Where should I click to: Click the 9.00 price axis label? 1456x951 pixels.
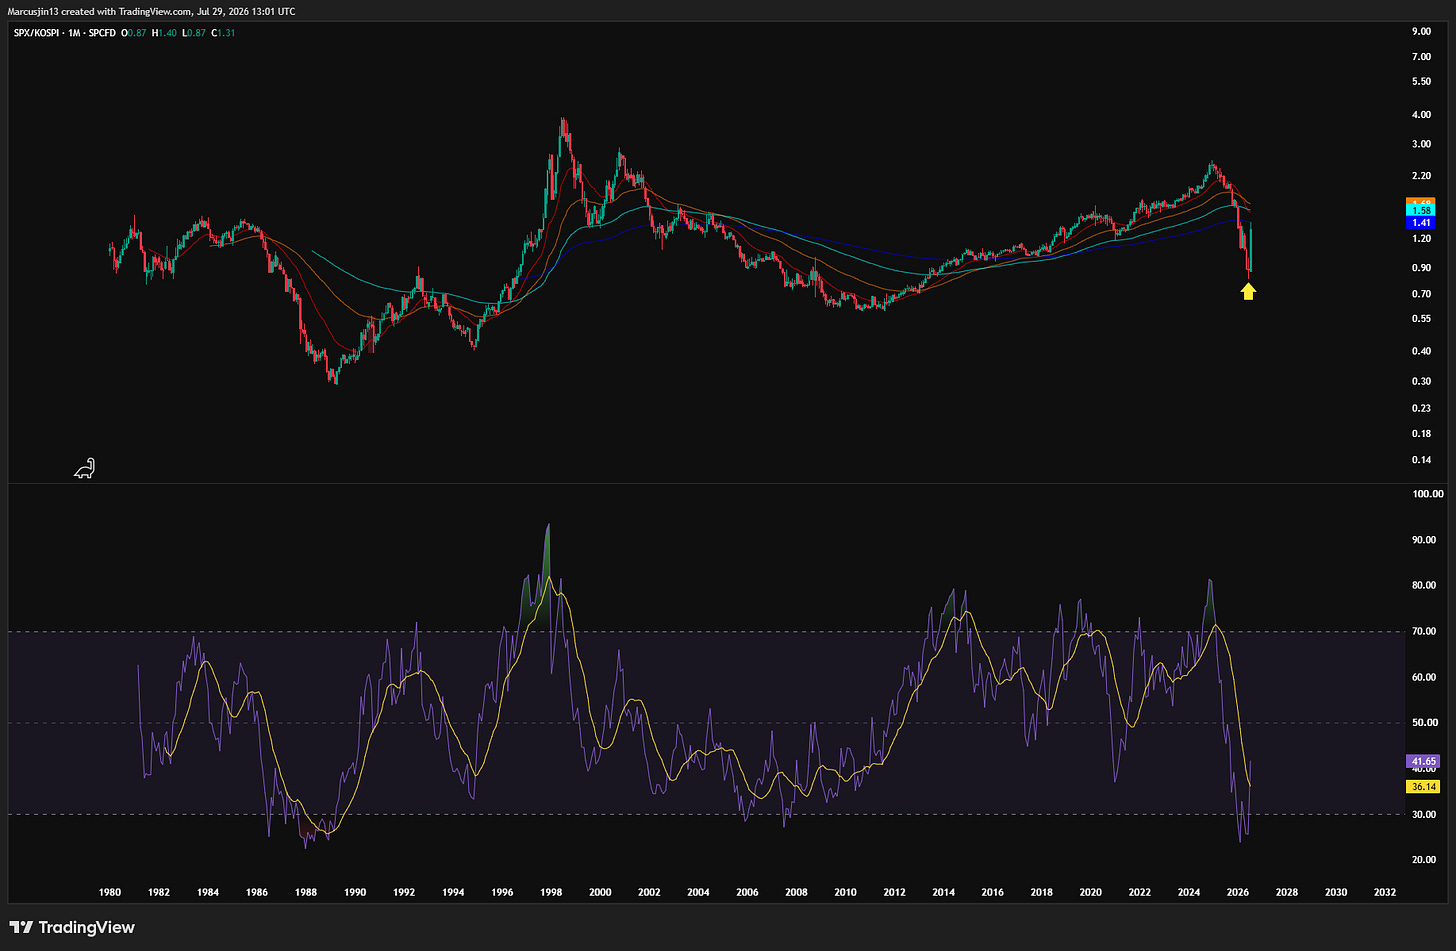(1421, 31)
